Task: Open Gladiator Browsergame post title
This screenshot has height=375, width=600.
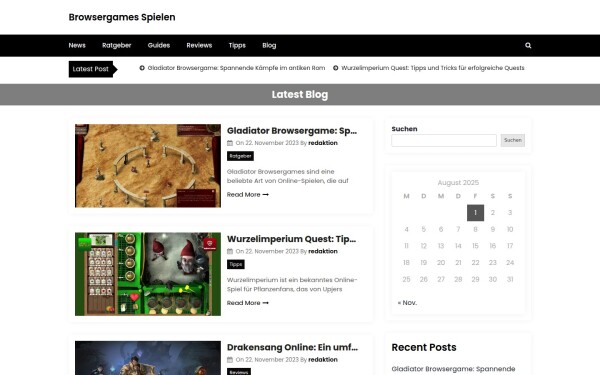Action: (x=292, y=131)
